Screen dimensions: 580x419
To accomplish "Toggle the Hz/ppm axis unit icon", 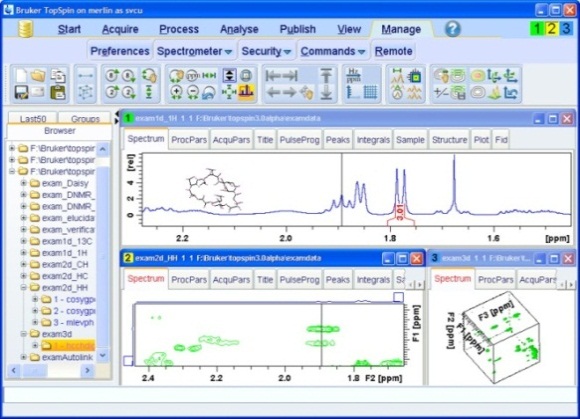I will 354,75.
